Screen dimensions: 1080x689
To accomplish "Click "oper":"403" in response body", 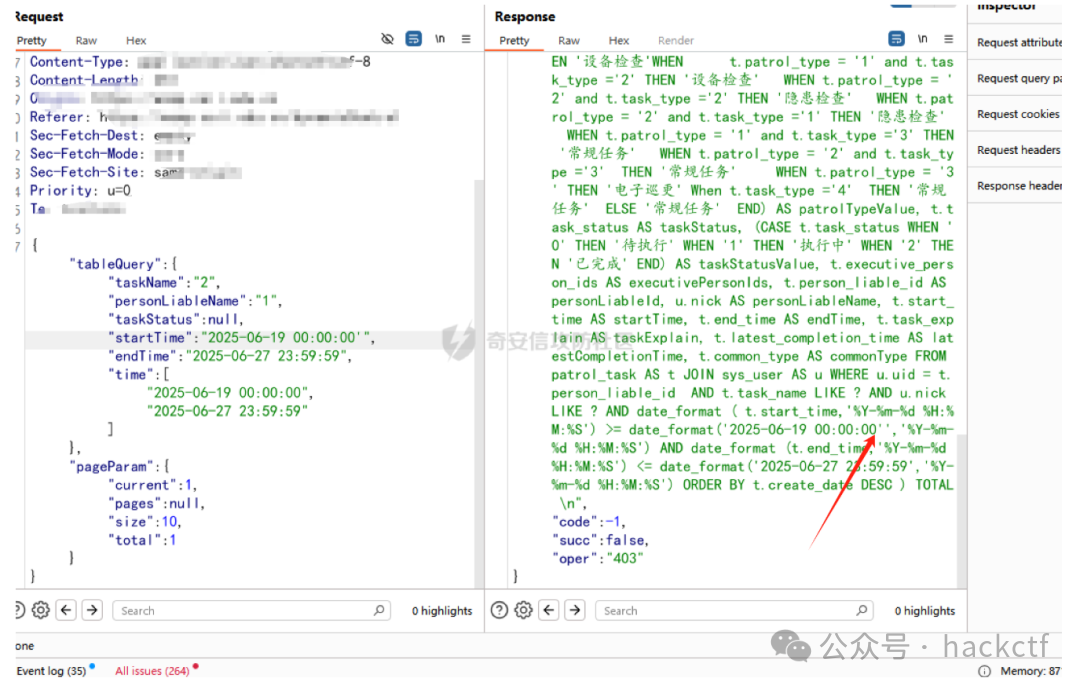I will pos(597,559).
